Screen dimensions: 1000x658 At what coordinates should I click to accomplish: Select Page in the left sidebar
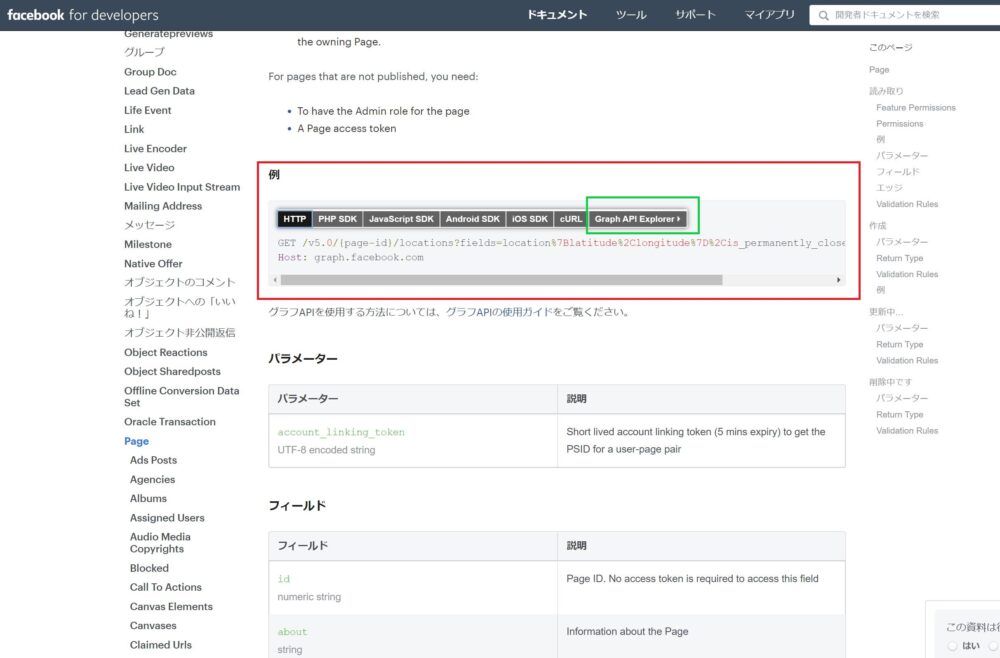click(136, 440)
